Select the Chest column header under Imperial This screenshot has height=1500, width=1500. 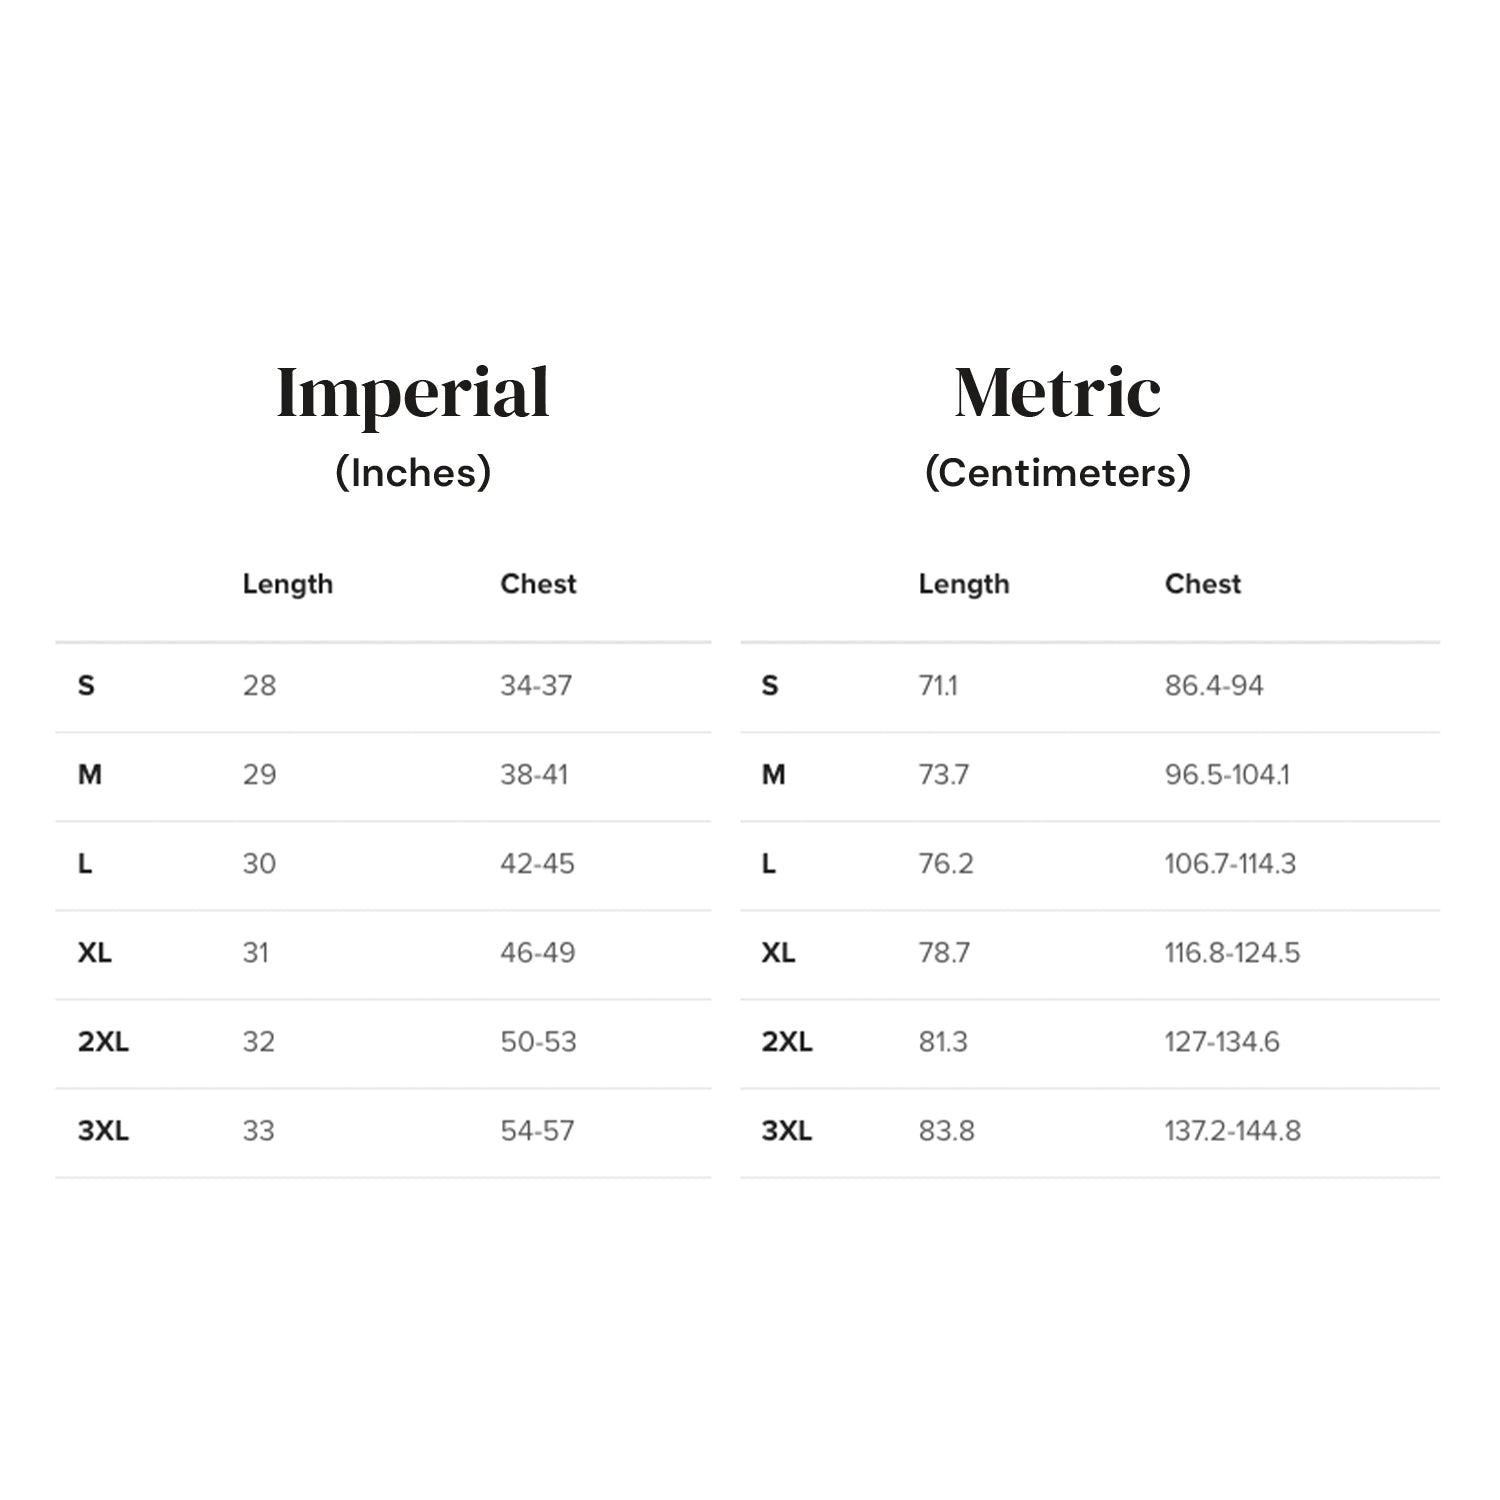(538, 584)
